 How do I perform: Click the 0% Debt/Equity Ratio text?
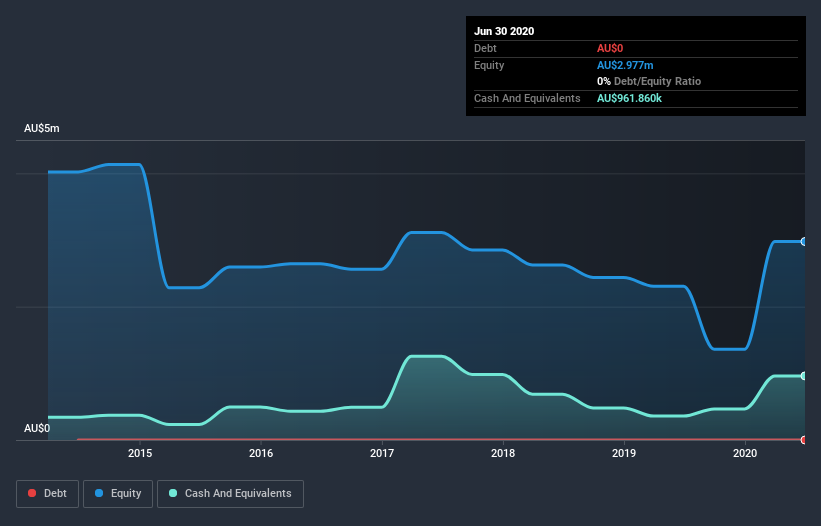(649, 81)
